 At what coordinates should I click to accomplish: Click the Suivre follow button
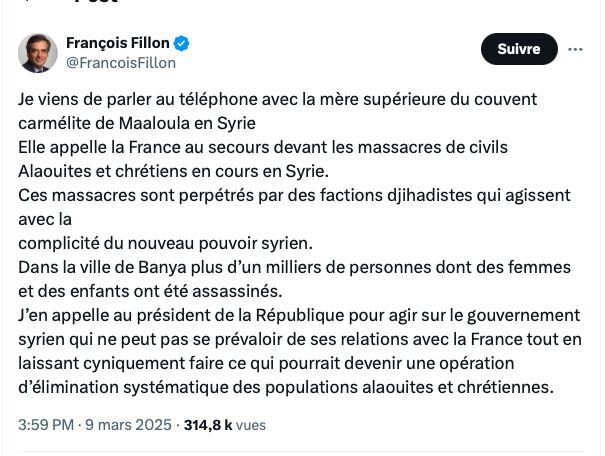(x=518, y=49)
